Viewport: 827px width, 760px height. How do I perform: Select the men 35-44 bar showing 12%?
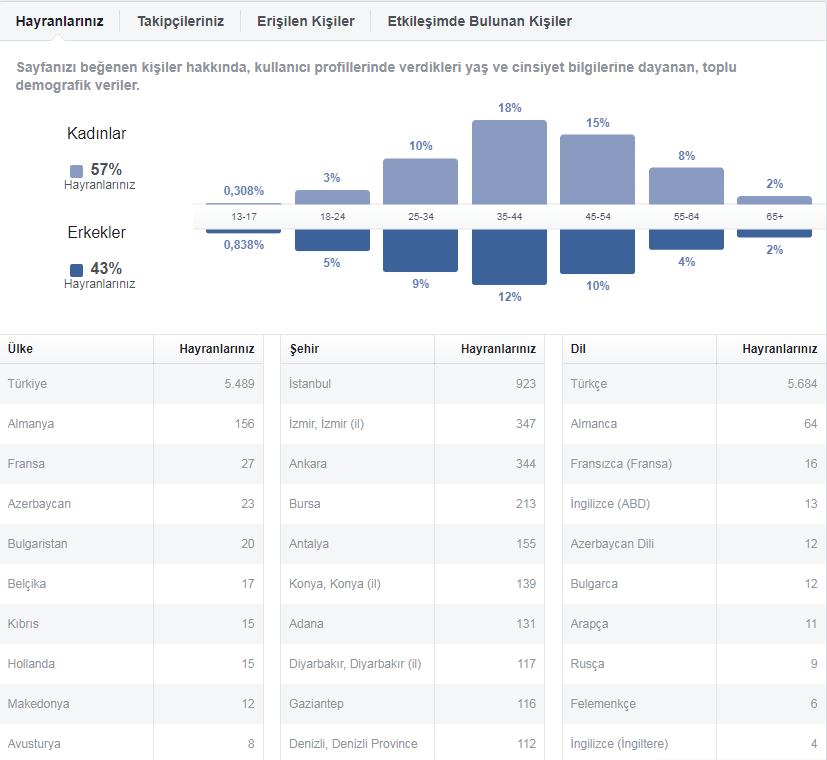pos(509,257)
